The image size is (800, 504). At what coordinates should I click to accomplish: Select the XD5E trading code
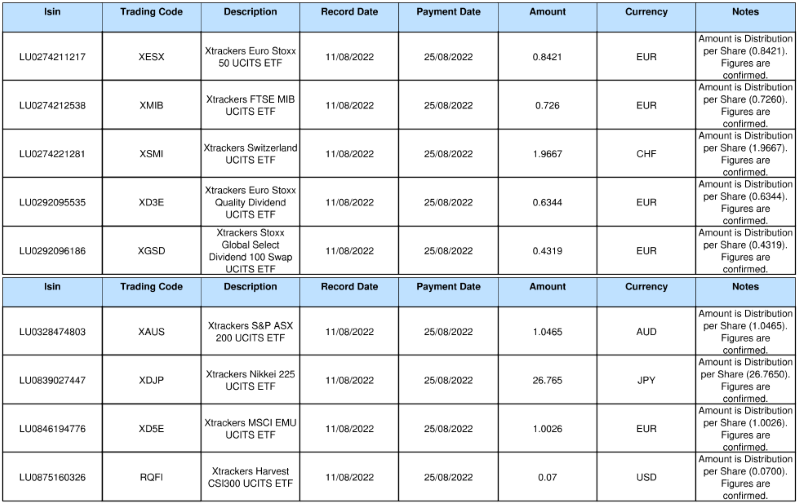(x=152, y=429)
